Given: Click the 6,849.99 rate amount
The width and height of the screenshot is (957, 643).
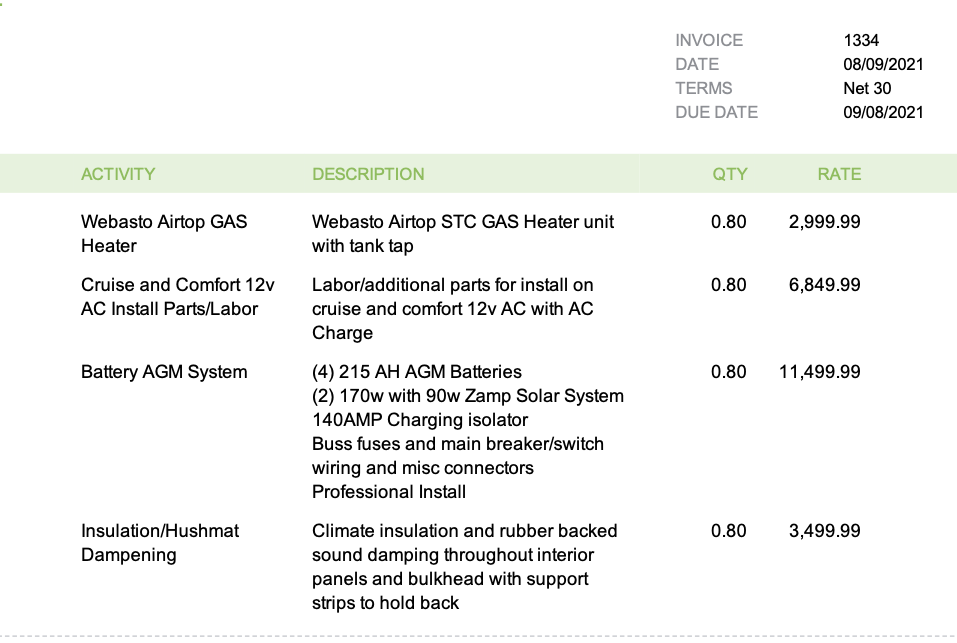Looking at the screenshot, I should click(824, 285).
